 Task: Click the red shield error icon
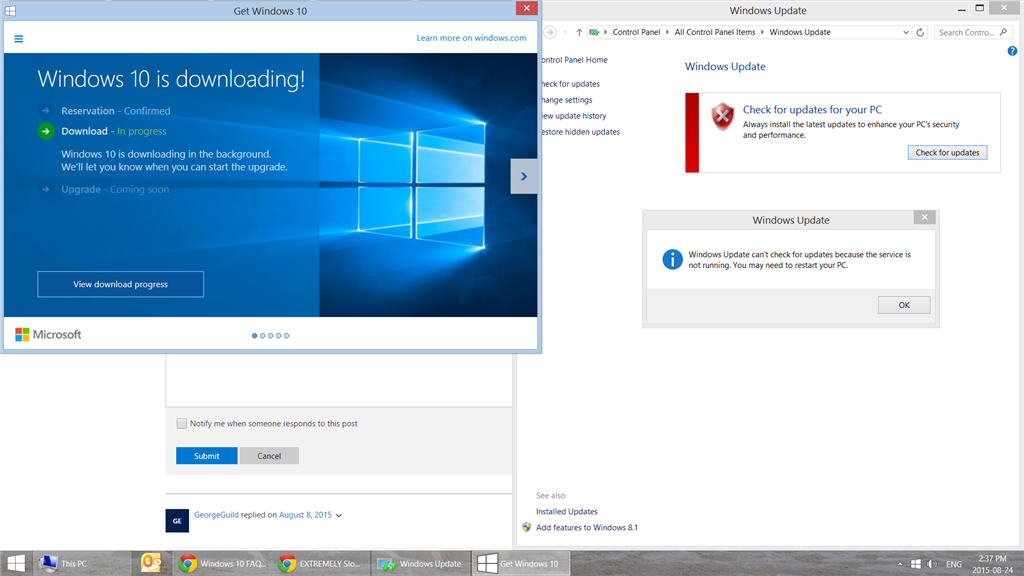[722, 117]
